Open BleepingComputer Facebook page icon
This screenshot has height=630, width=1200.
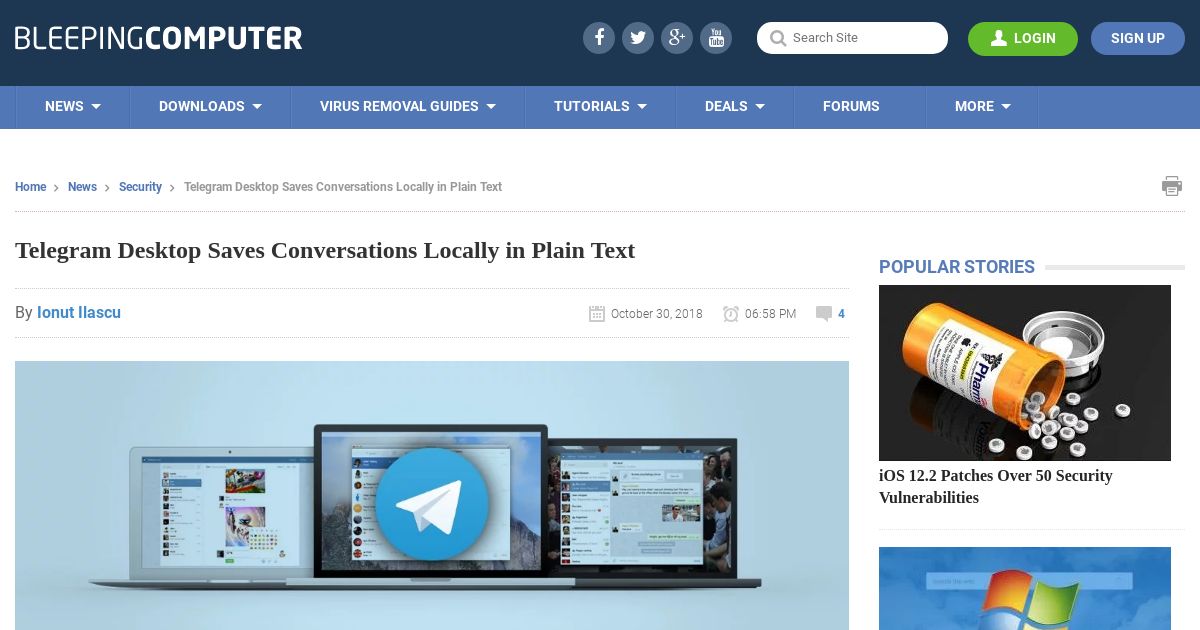pos(599,38)
